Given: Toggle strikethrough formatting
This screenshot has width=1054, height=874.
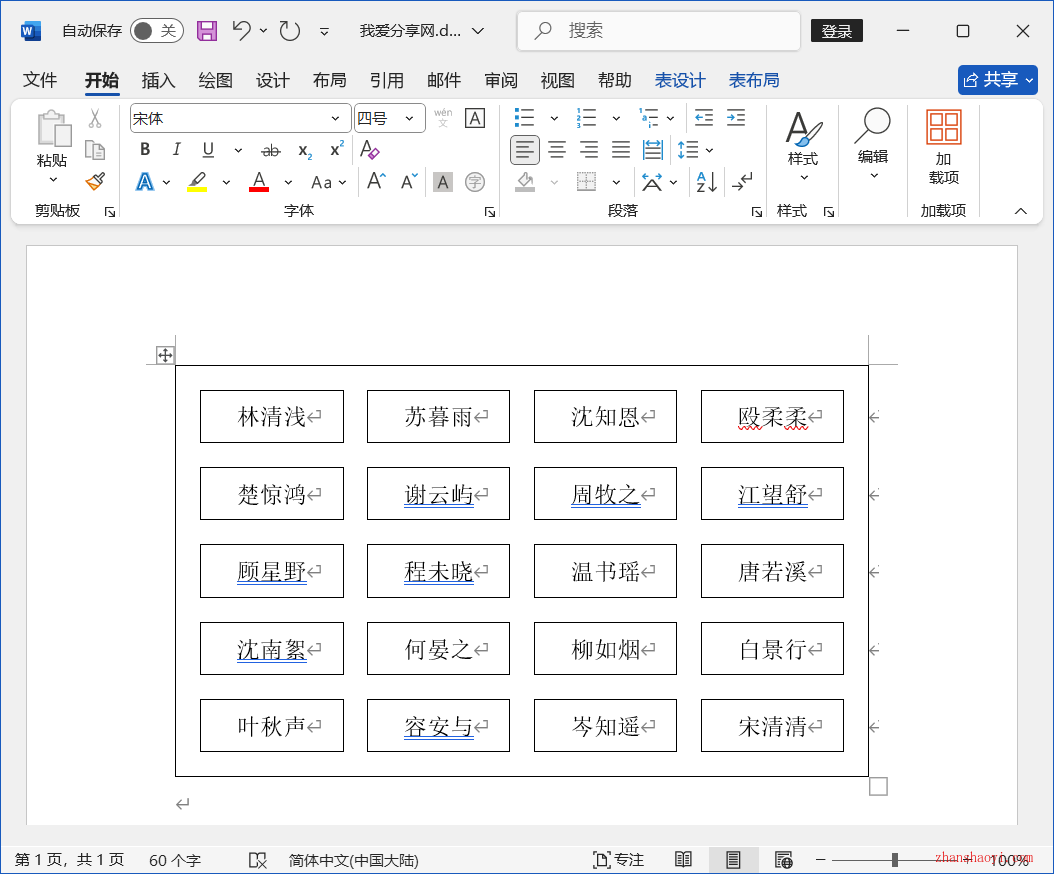Looking at the screenshot, I should 271,151.
